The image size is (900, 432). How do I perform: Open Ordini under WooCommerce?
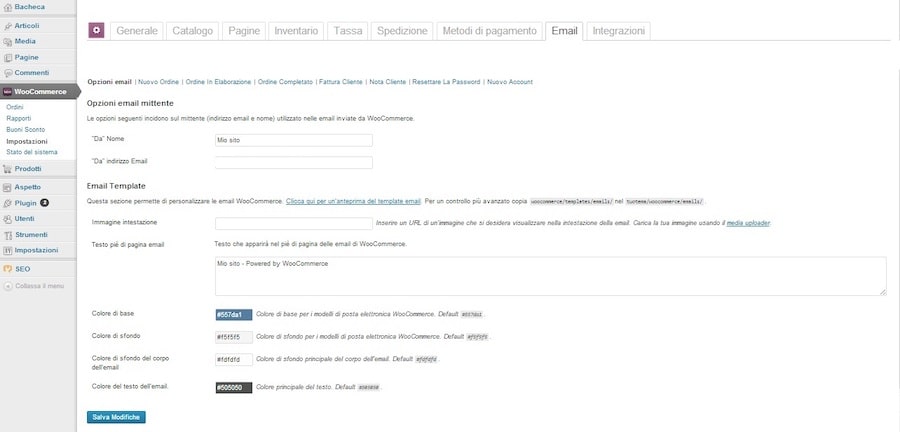tap(15, 107)
